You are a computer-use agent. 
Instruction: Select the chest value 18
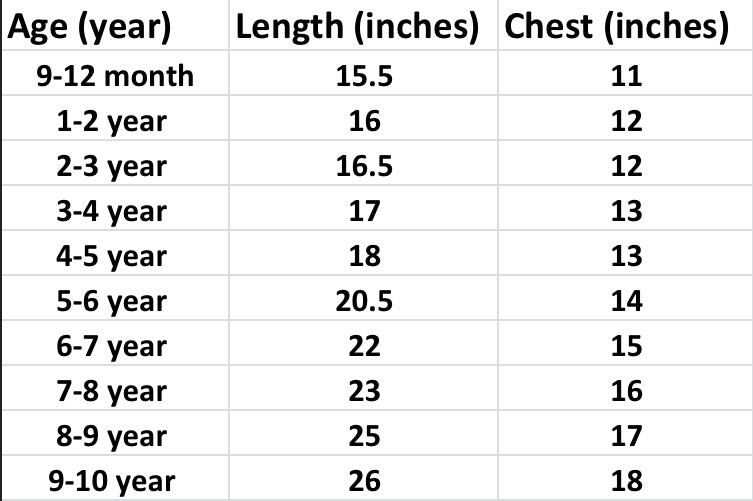(x=626, y=478)
